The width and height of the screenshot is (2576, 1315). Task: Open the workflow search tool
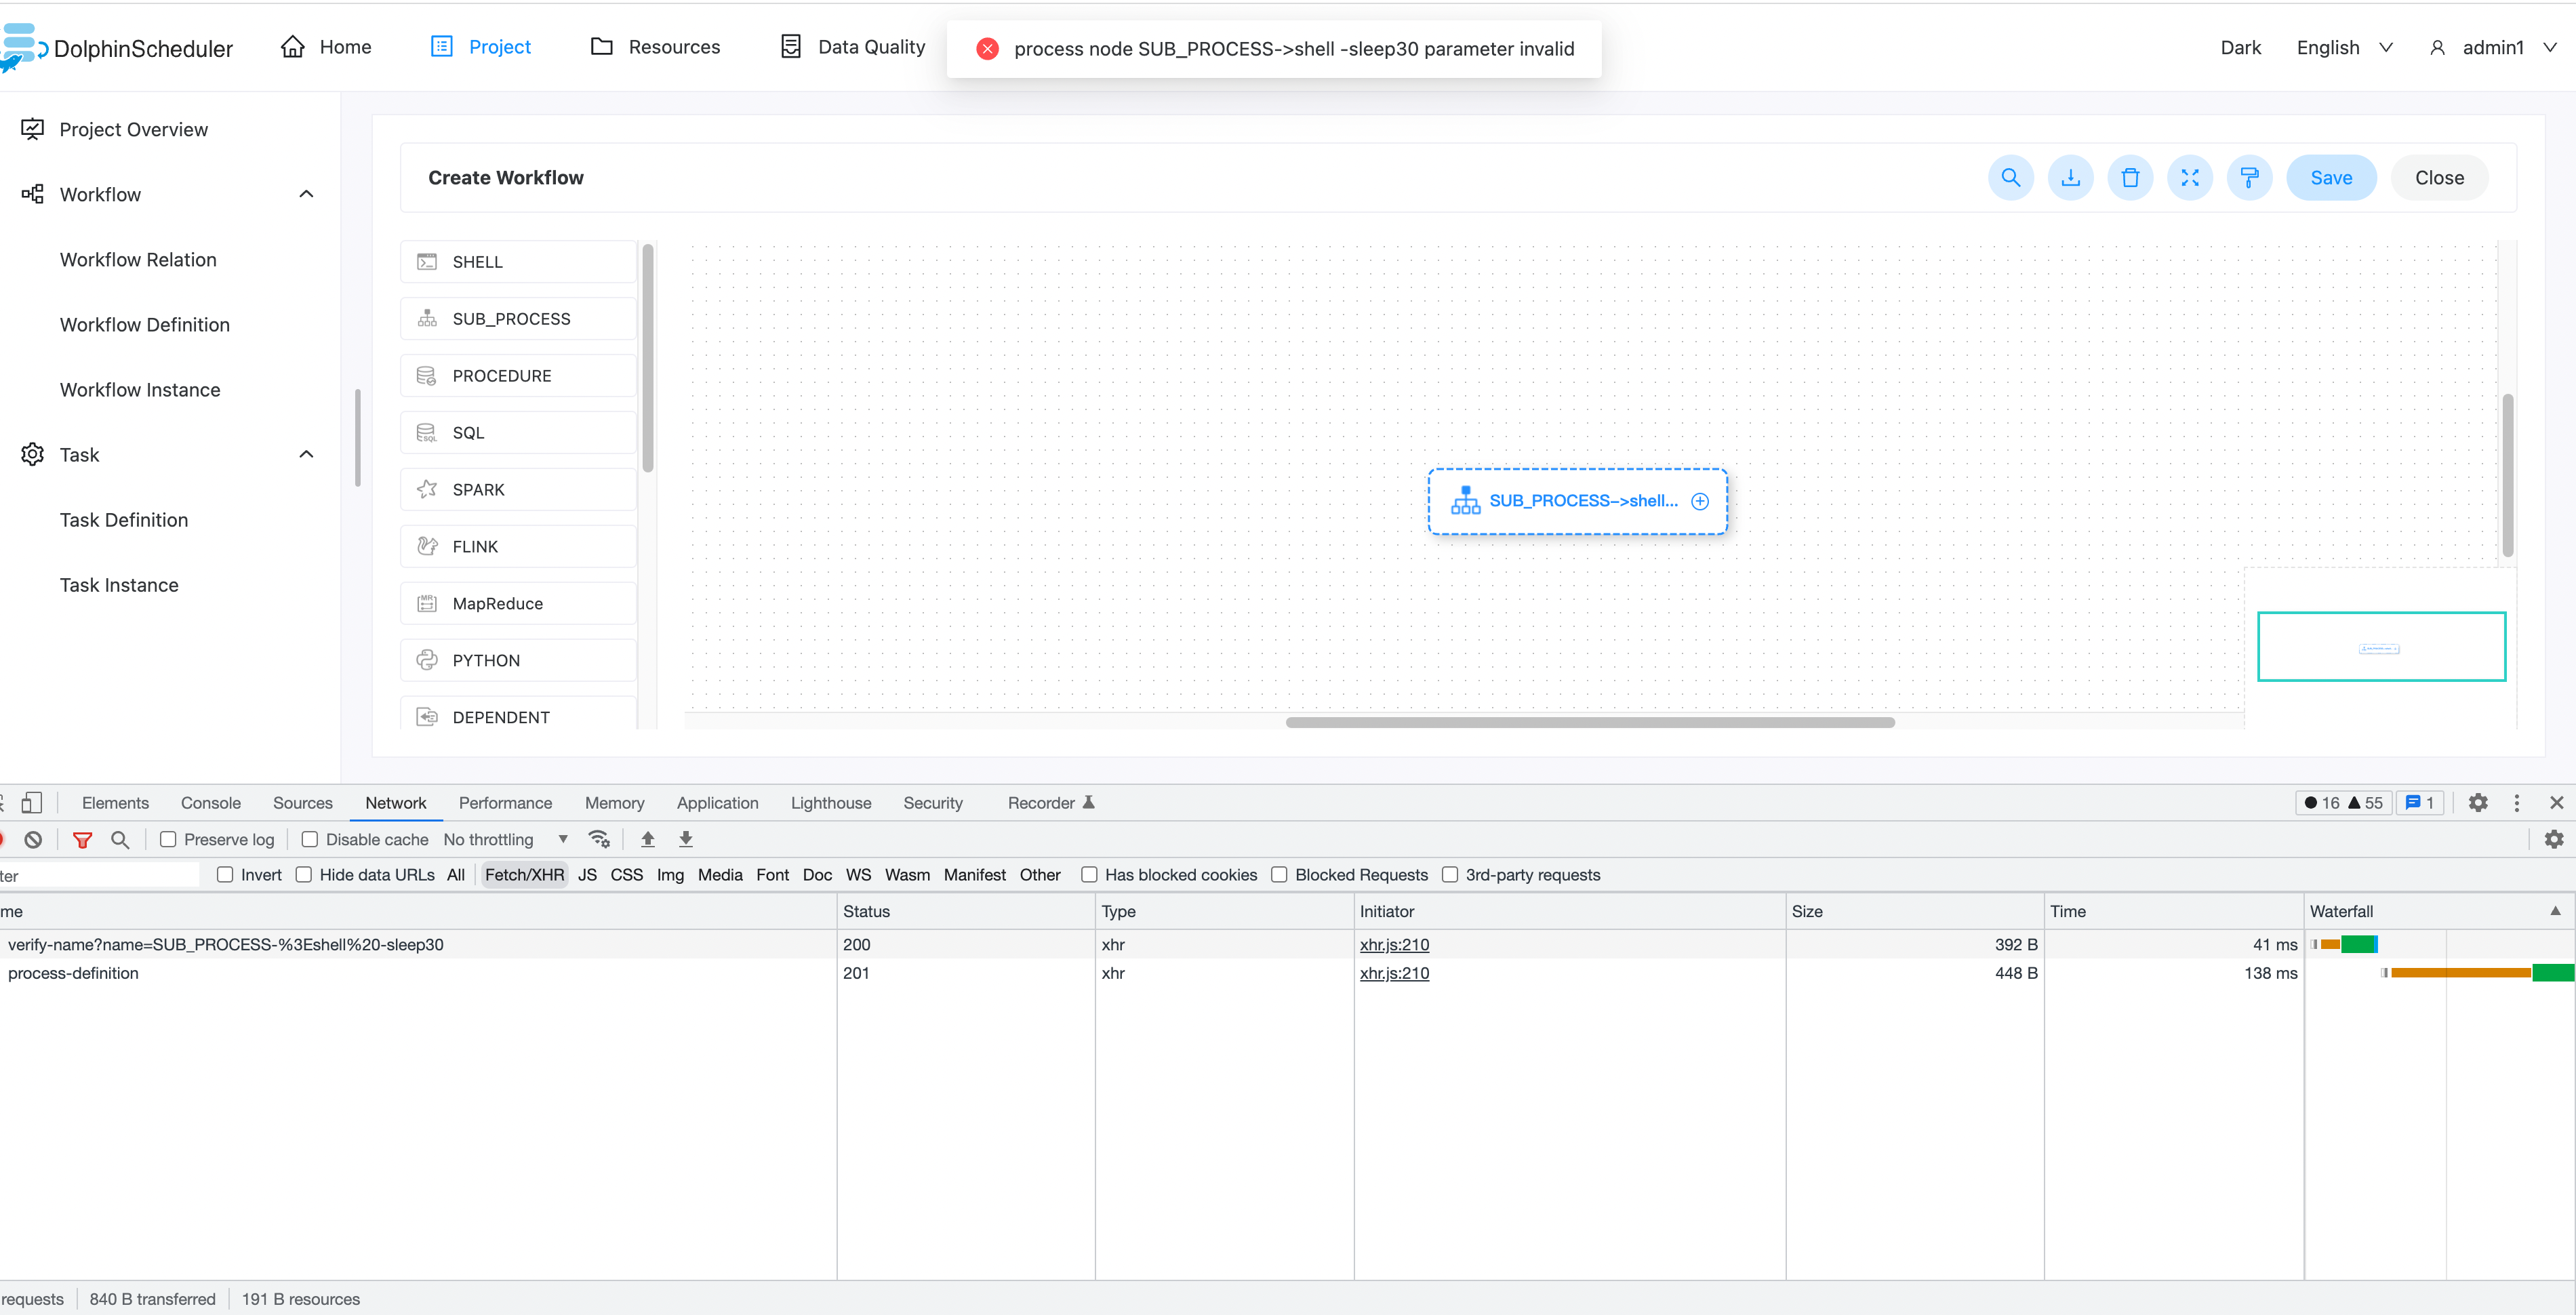tap(2011, 177)
